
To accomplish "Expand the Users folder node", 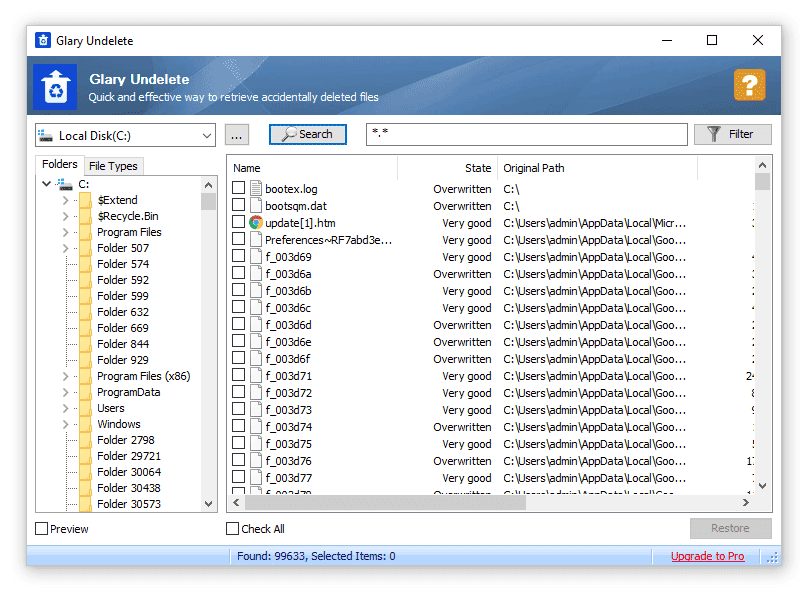I will pos(65,408).
